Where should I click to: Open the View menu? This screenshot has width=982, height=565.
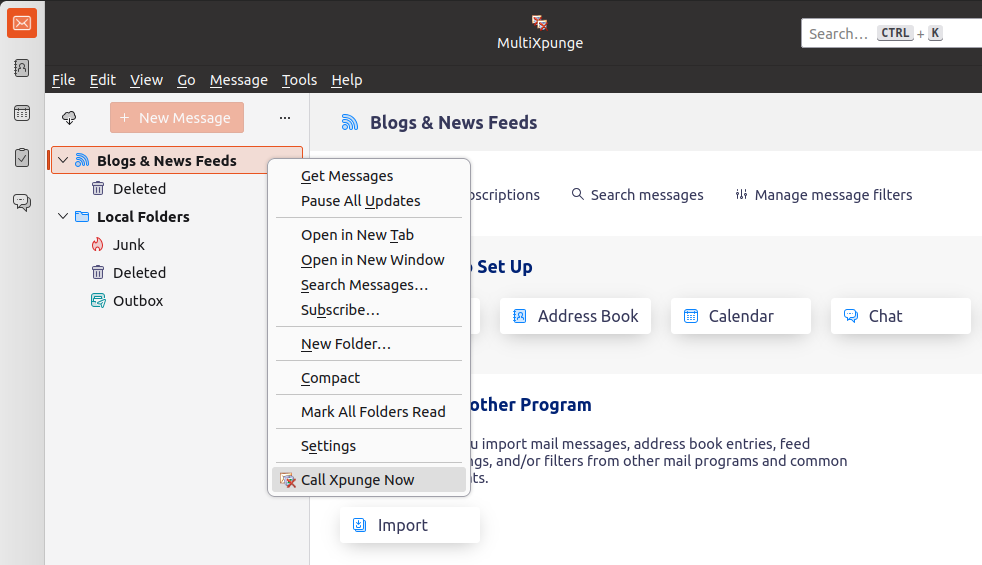tap(147, 80)
